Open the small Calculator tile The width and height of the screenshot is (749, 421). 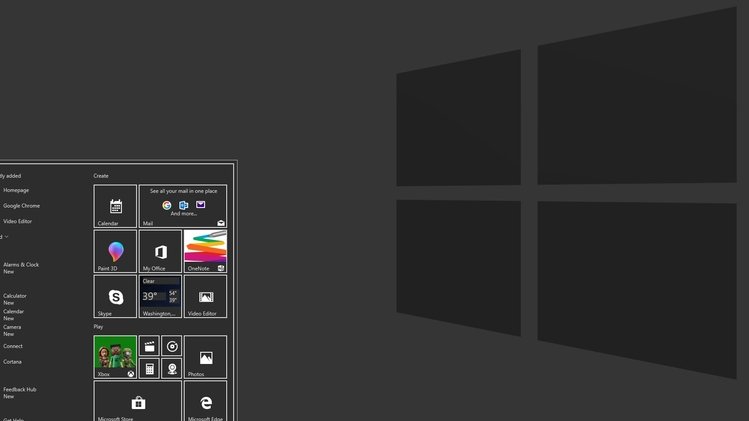point(149,368)
